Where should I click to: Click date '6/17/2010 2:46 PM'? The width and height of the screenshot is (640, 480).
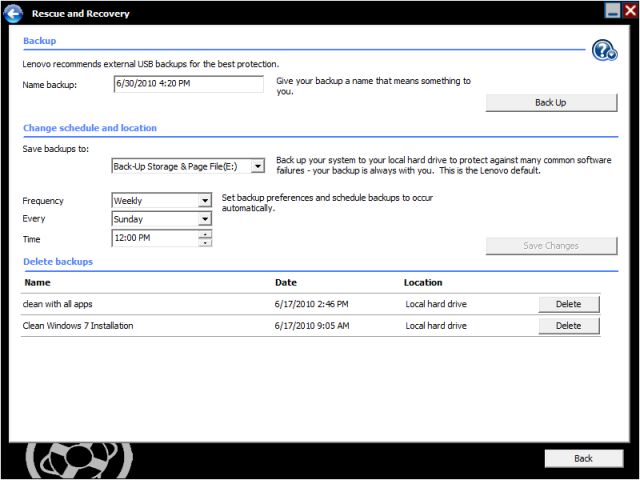point(311,304)
